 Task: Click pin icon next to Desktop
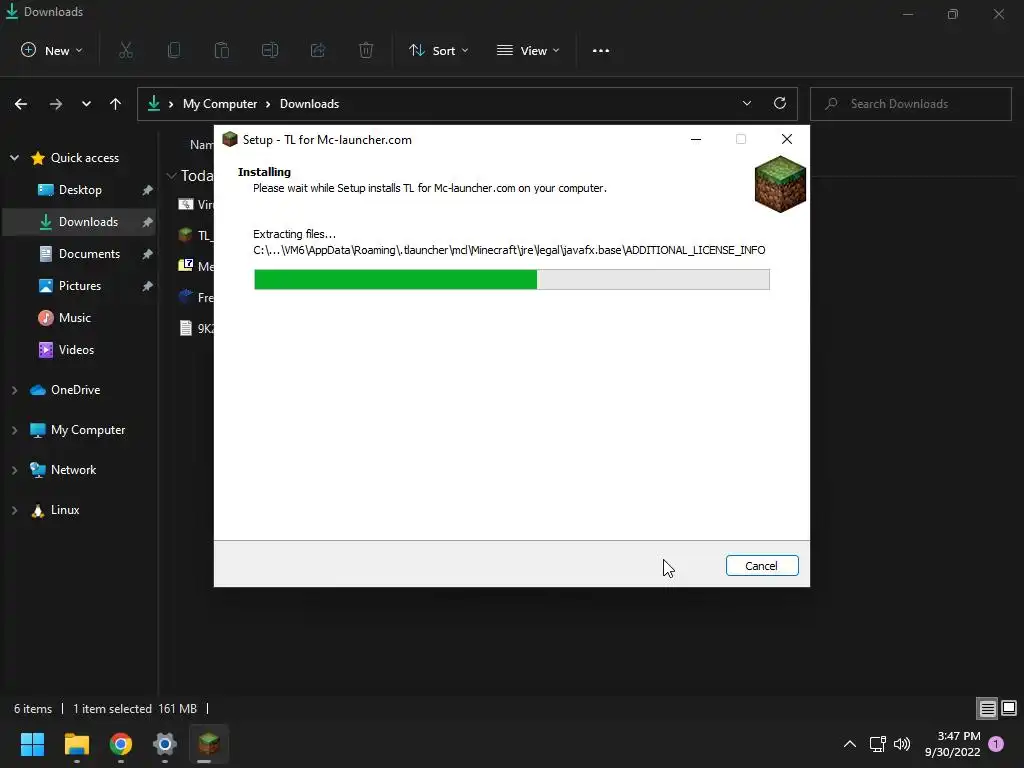[x=148, y=189]
